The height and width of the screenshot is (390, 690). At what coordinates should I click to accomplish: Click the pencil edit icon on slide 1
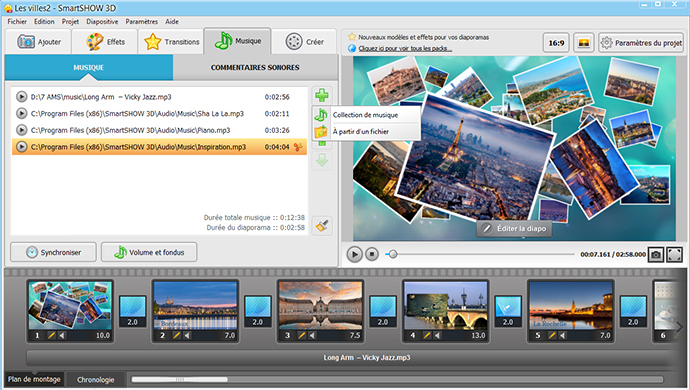point(51,335)
